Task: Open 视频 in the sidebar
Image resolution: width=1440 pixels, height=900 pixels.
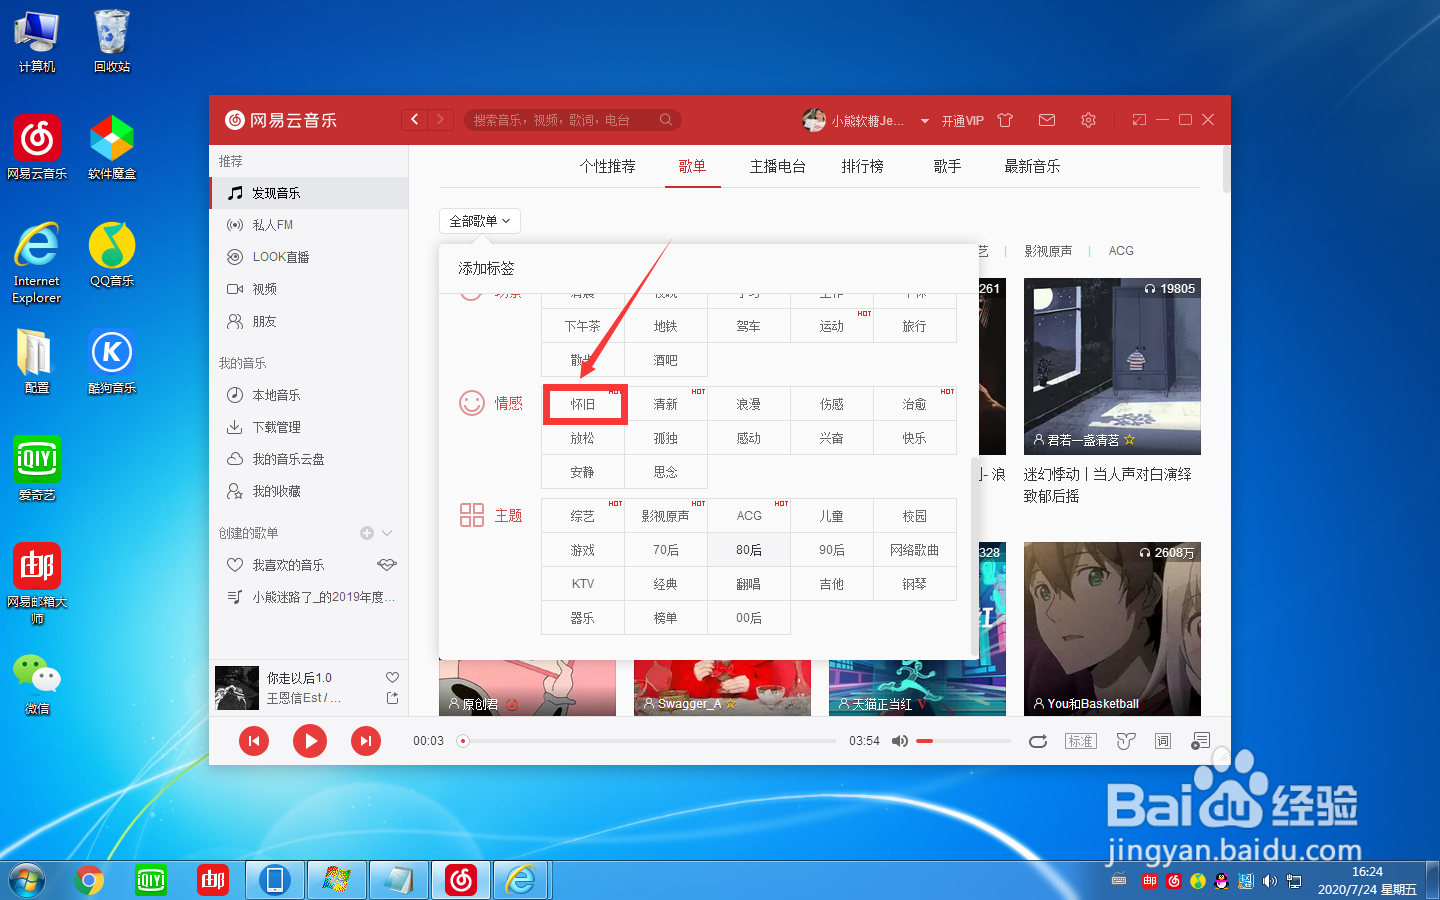Action: pos(309,289)
